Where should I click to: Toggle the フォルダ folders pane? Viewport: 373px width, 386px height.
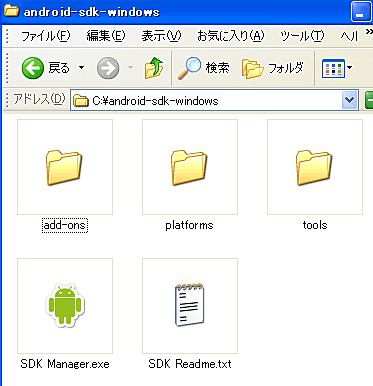pyautogui.click(x=273, y=68)
